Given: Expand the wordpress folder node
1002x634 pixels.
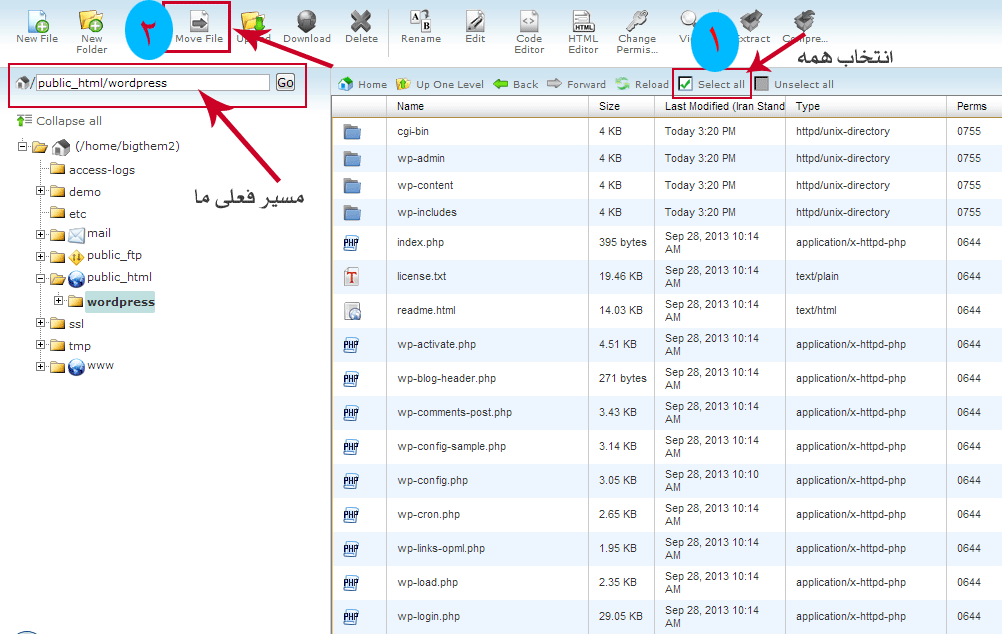Looking at the screenshot, I should [58, 300].
